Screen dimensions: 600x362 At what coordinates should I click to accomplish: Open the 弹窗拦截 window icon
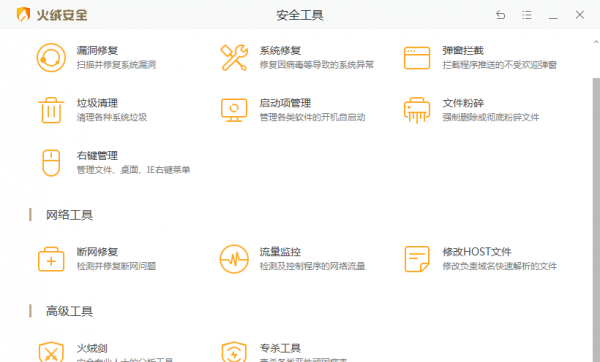[417, 58]
